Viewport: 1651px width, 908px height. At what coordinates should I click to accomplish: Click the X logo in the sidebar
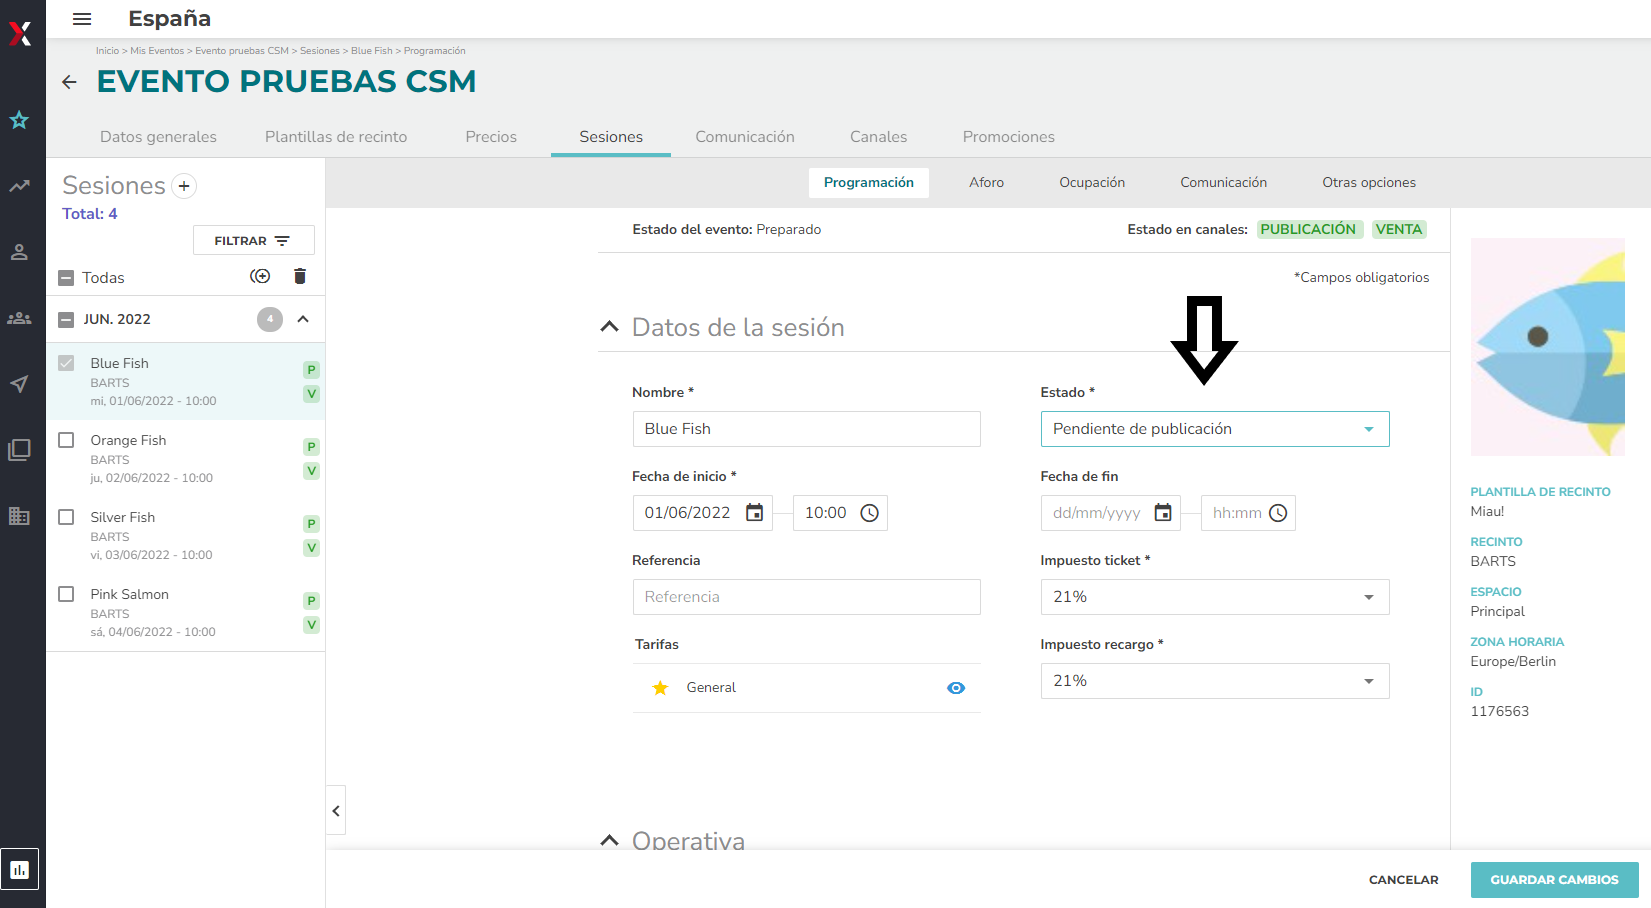[x=20, y=34]
